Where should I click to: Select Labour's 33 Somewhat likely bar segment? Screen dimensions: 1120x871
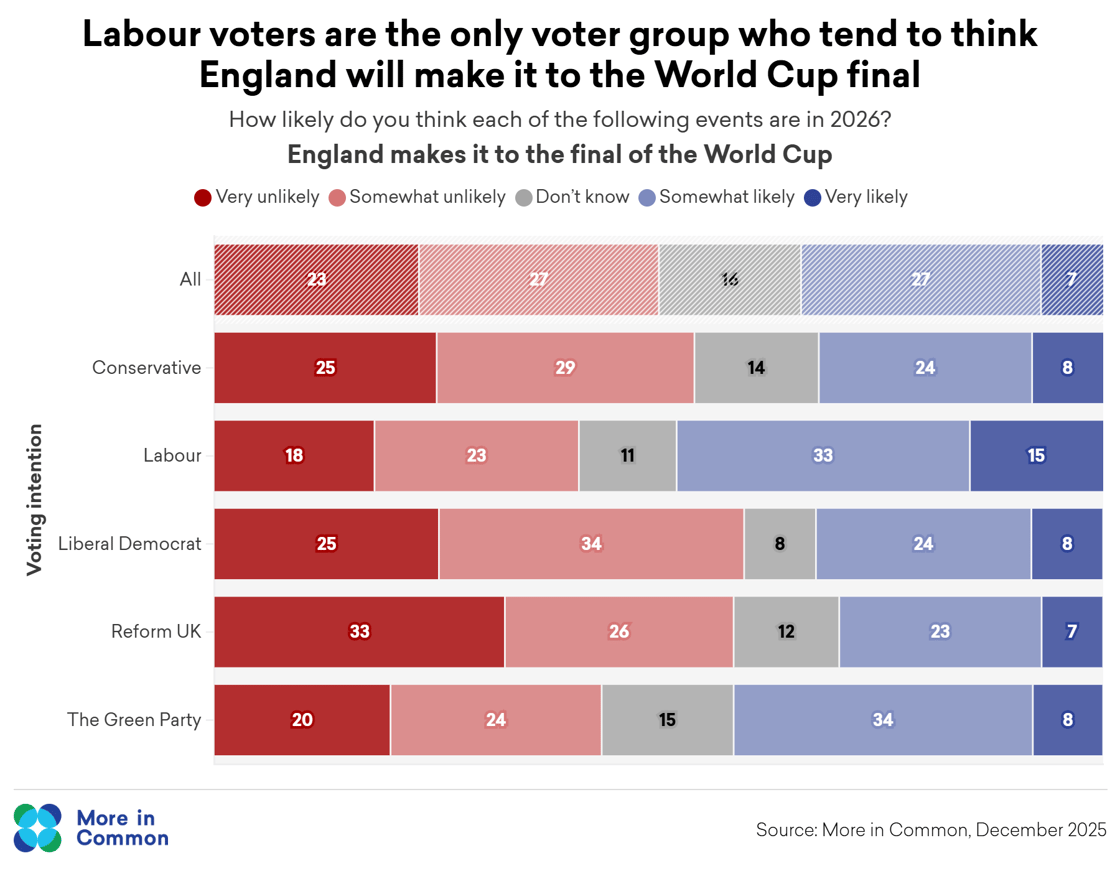[x=823, y=456]
